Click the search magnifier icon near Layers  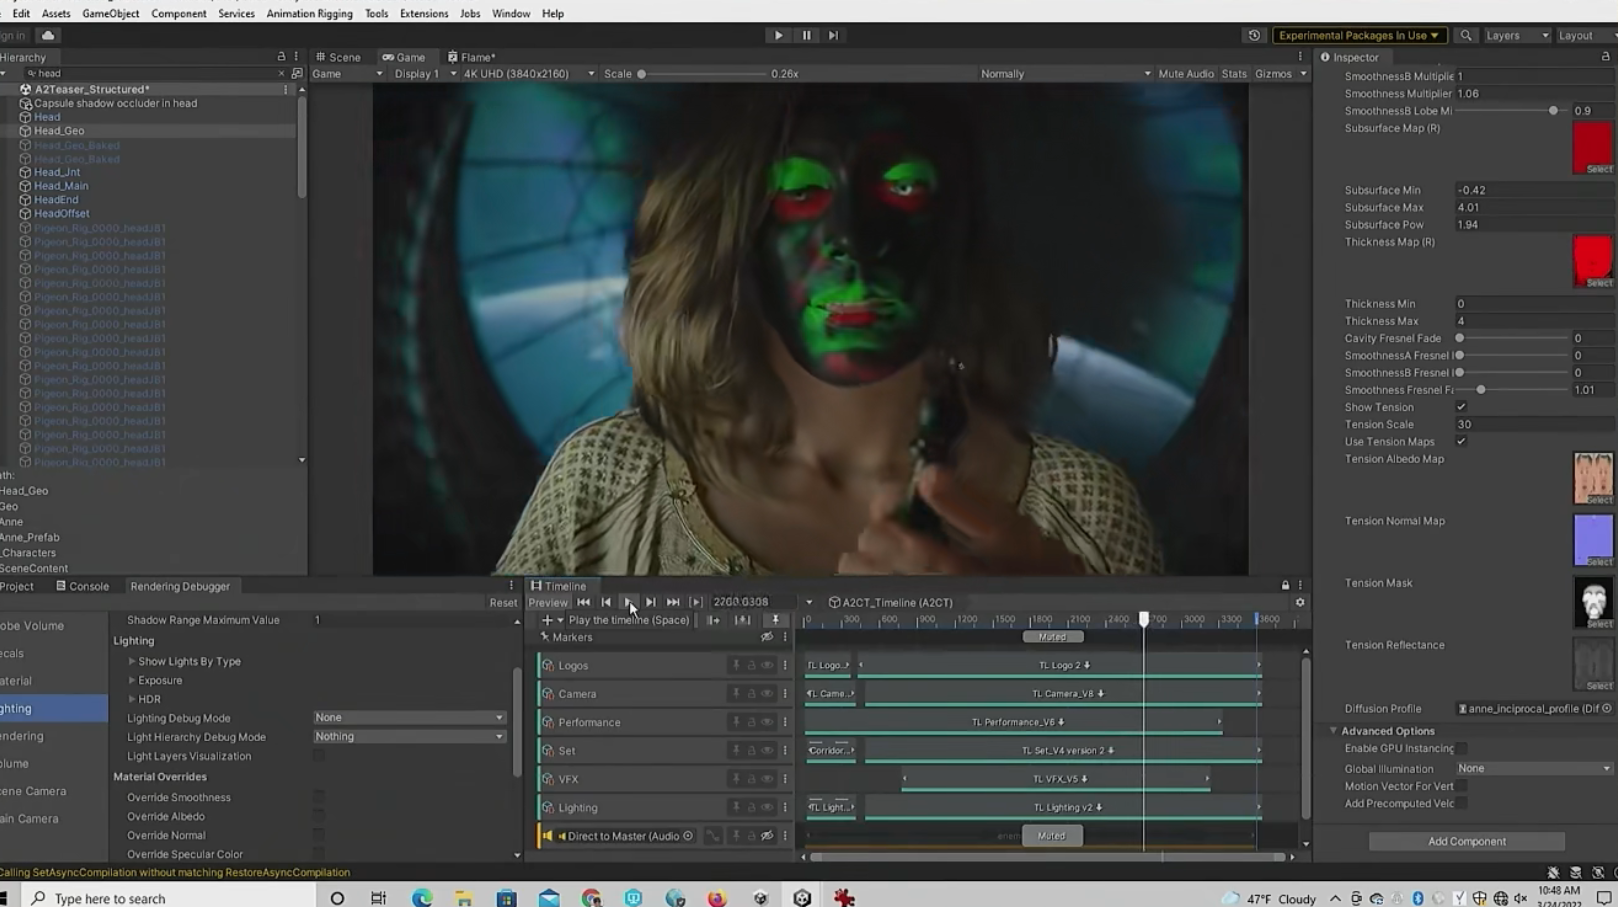pyautogui.click(x=1466, y=35)
